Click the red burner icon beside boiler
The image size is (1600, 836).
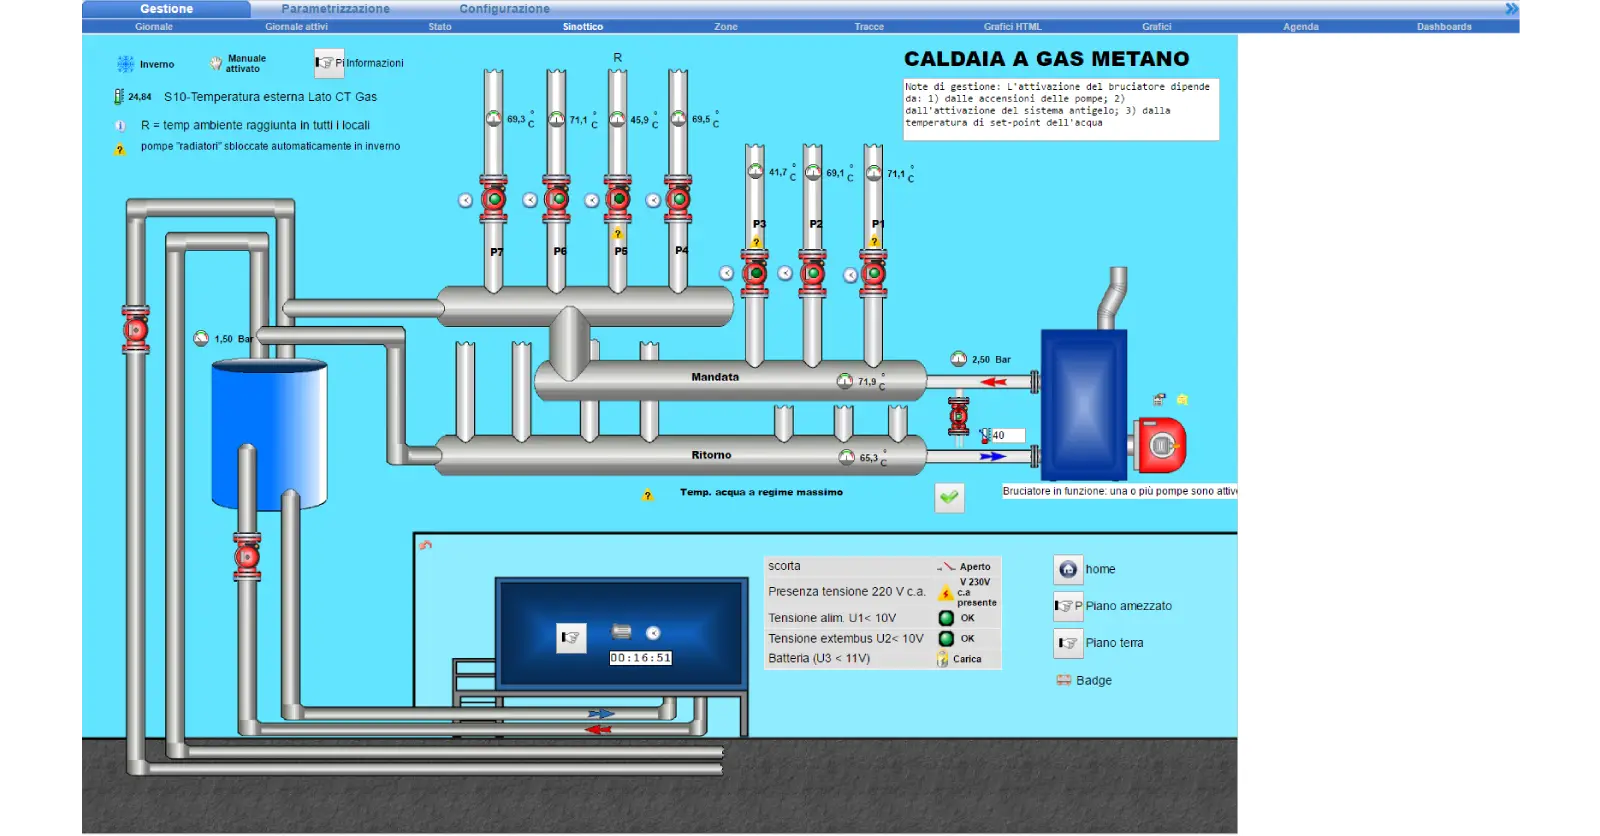pyautogui.click(x=1160, y=445)
